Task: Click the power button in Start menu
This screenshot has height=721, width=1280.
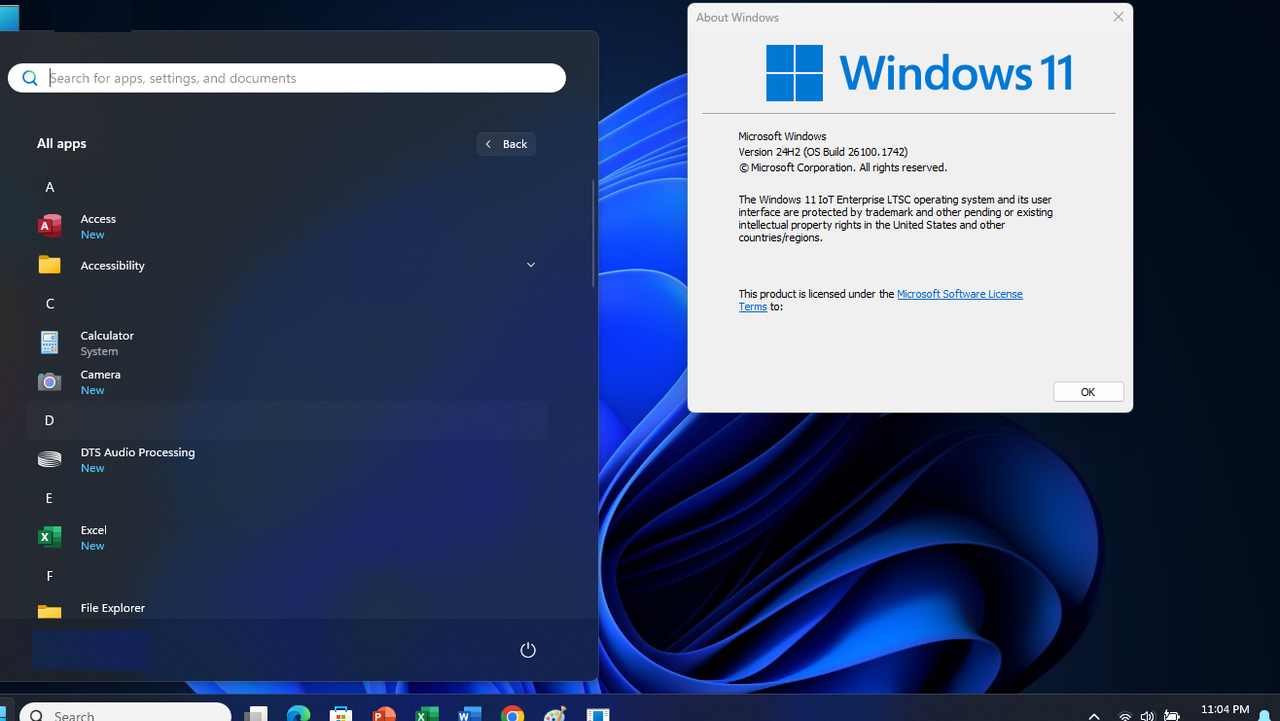Action: tap(528, 650)
